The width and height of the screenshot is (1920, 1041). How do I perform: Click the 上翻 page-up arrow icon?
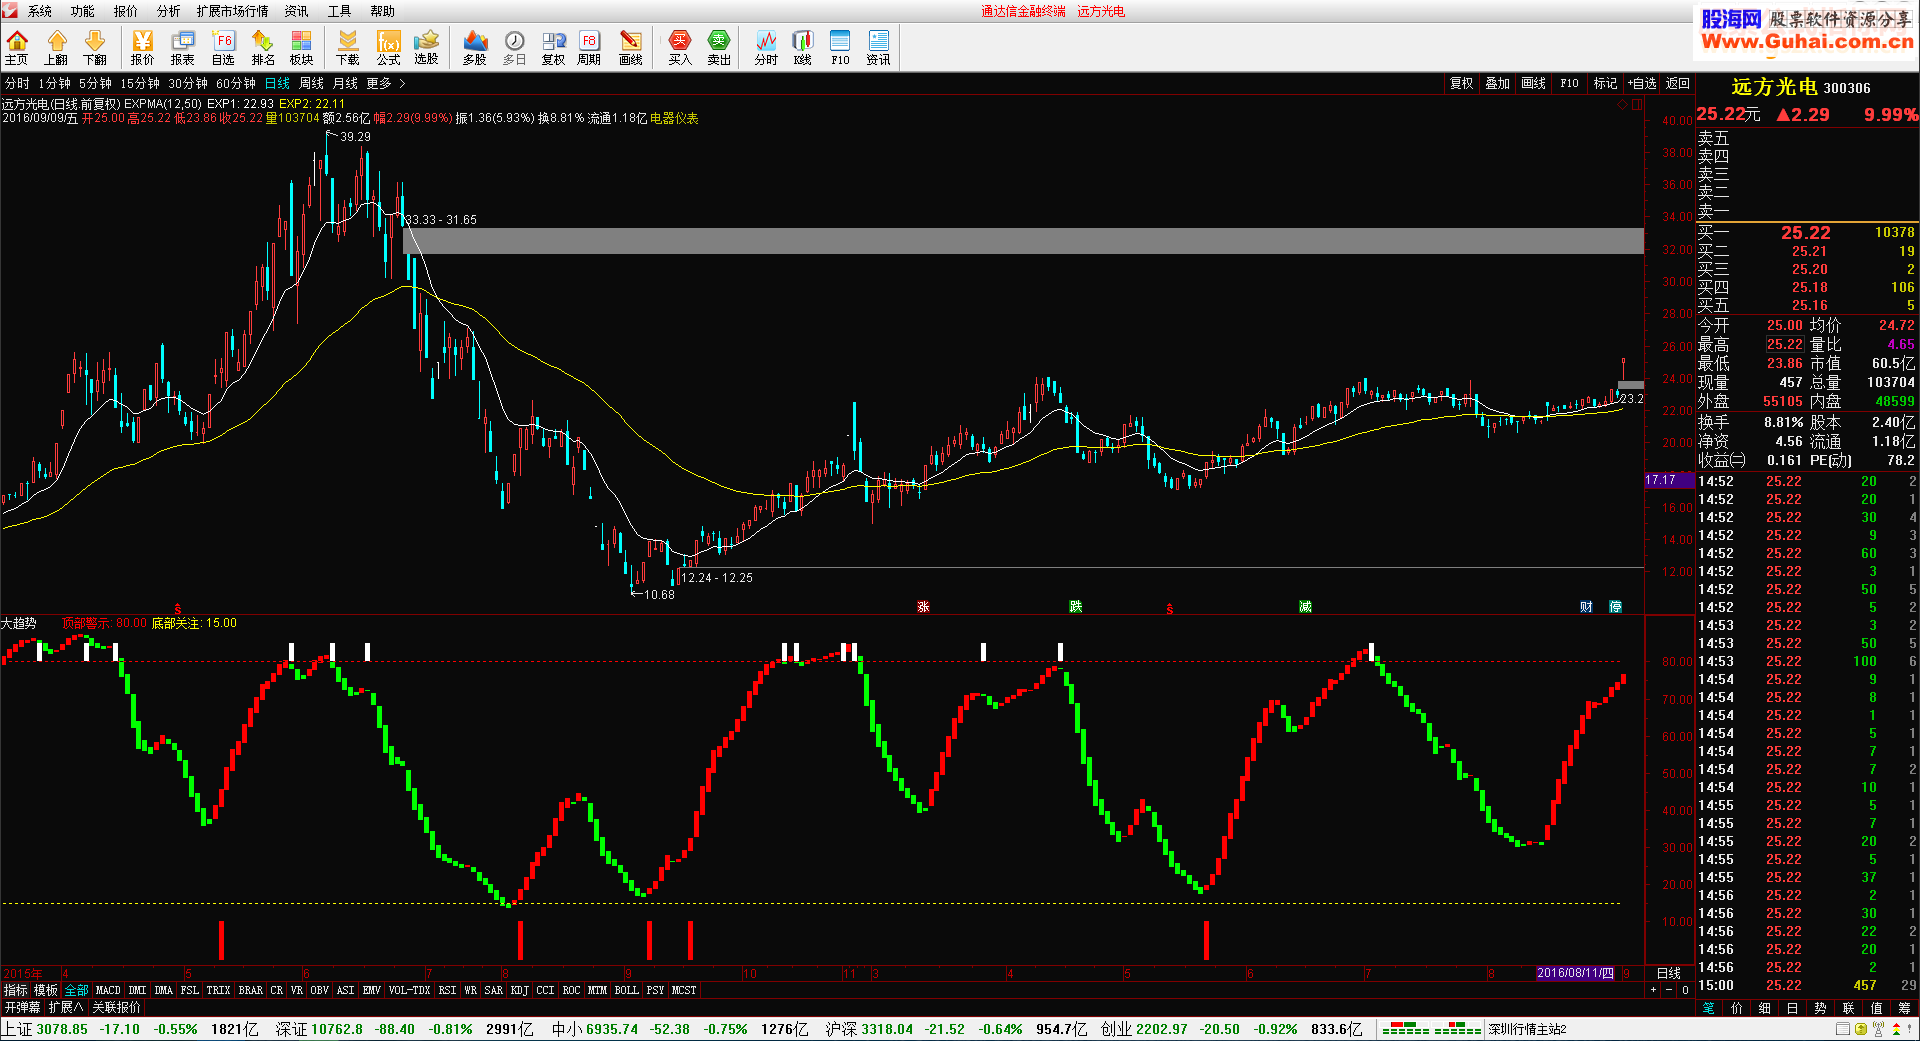56,47
